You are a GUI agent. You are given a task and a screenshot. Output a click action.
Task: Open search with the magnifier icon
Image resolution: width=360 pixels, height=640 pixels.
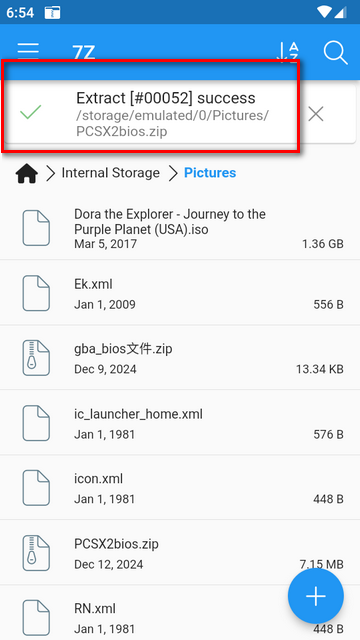(336, 52)
